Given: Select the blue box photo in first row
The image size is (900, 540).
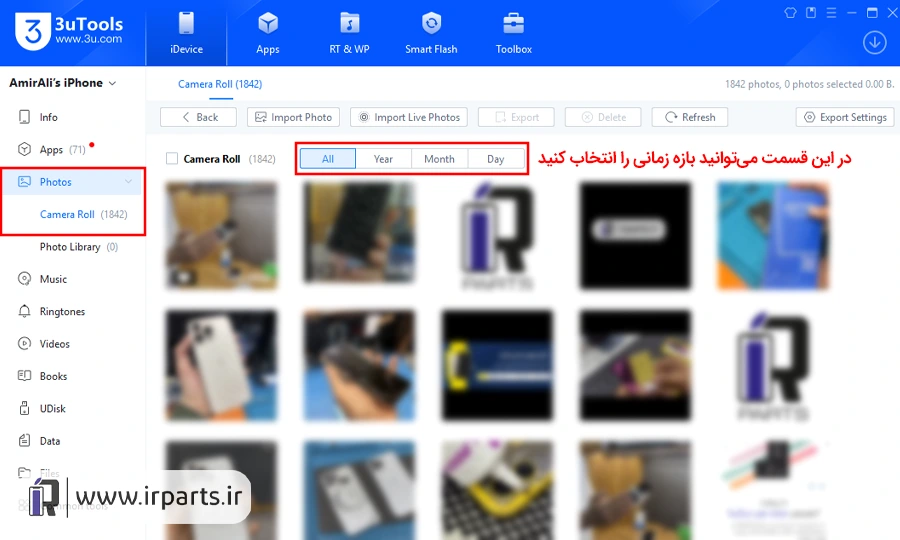Looking at the screenshot, I should coord(773,235).
